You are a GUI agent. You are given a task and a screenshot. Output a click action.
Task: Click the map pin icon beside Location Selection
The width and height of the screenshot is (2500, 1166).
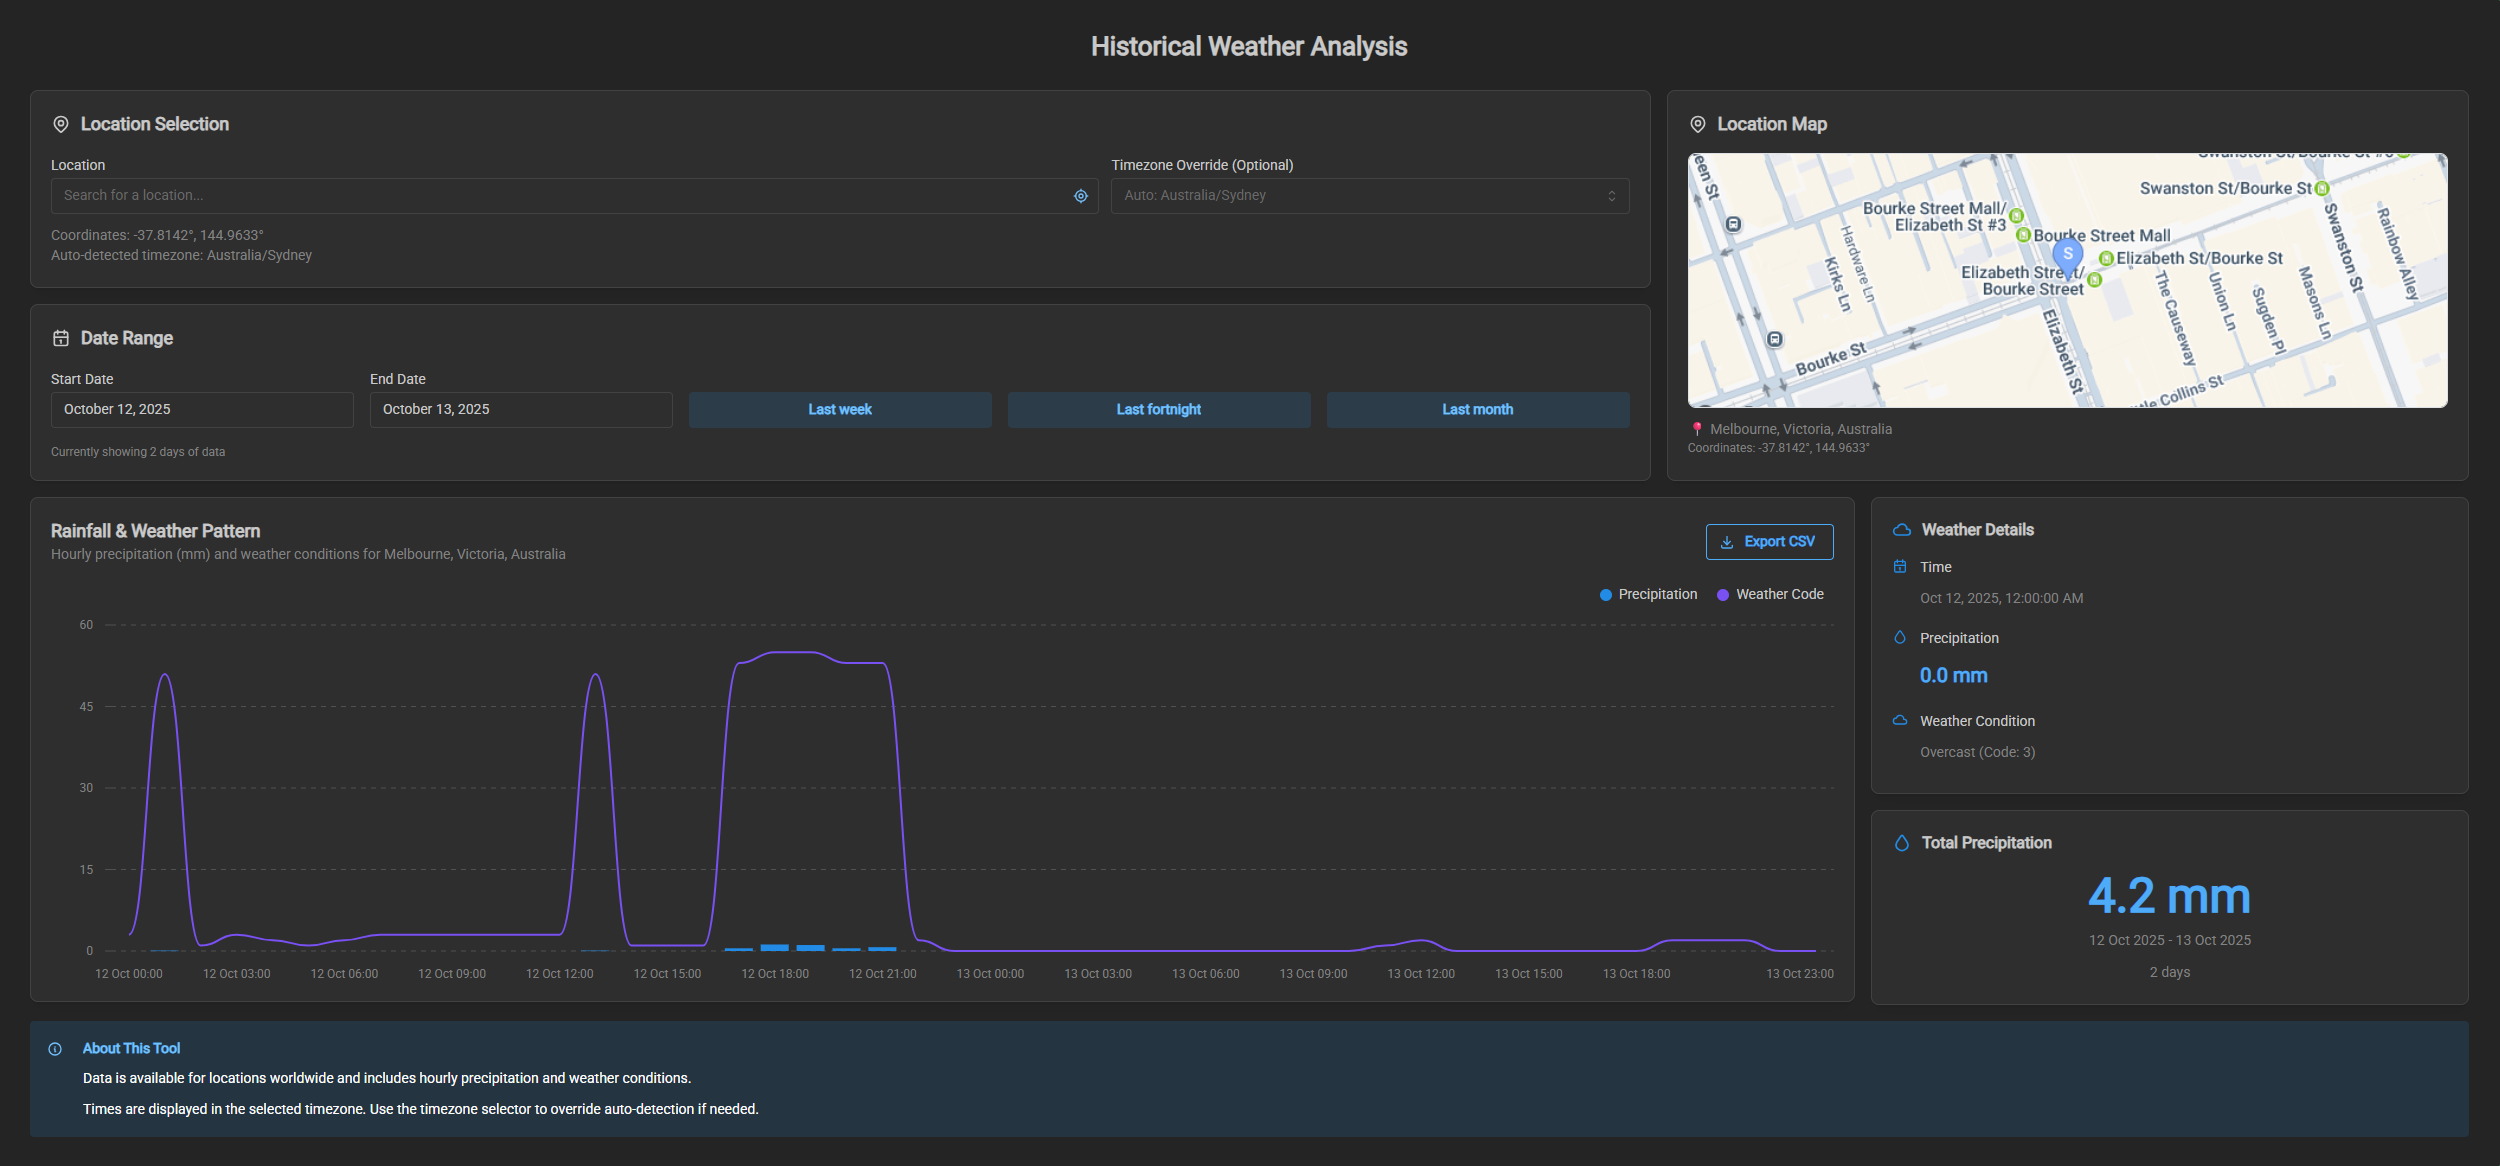pos(61,124)
